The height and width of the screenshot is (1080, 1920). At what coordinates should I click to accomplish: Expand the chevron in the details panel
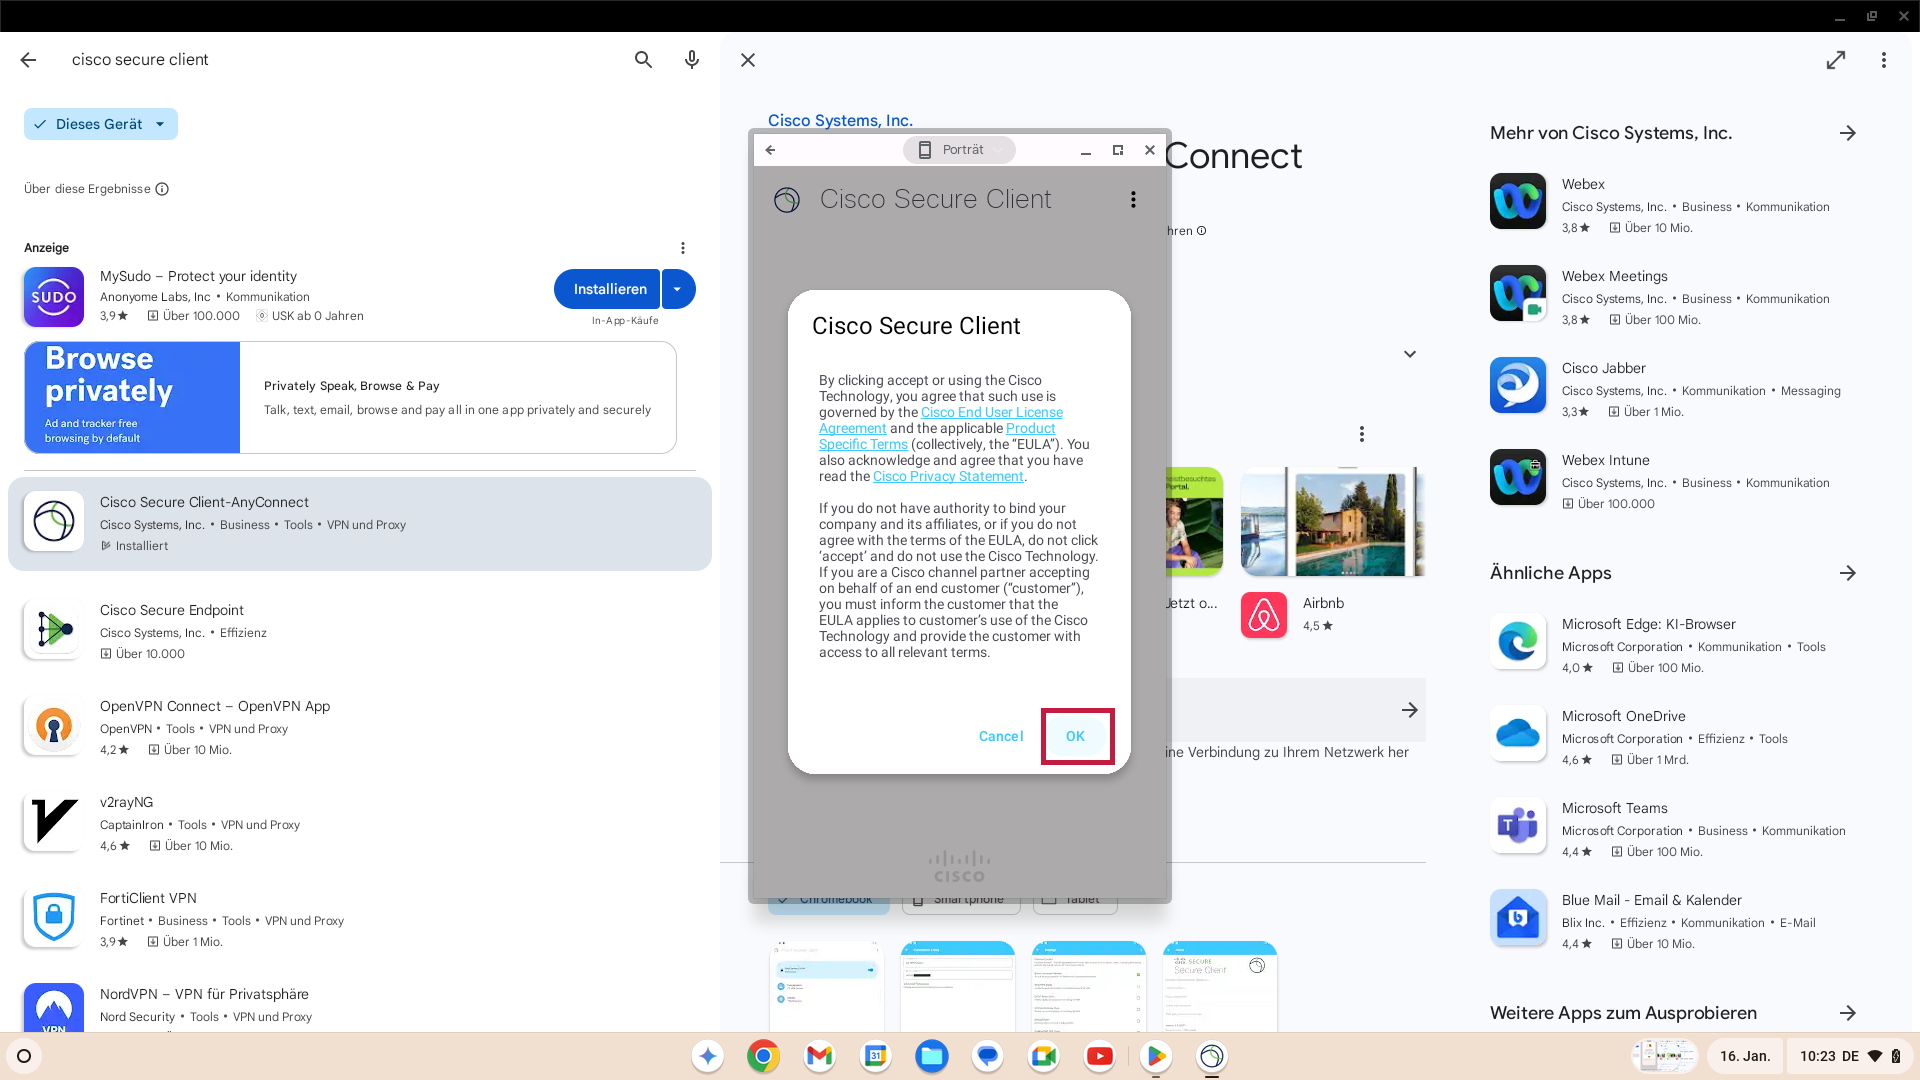(1410, 354)
